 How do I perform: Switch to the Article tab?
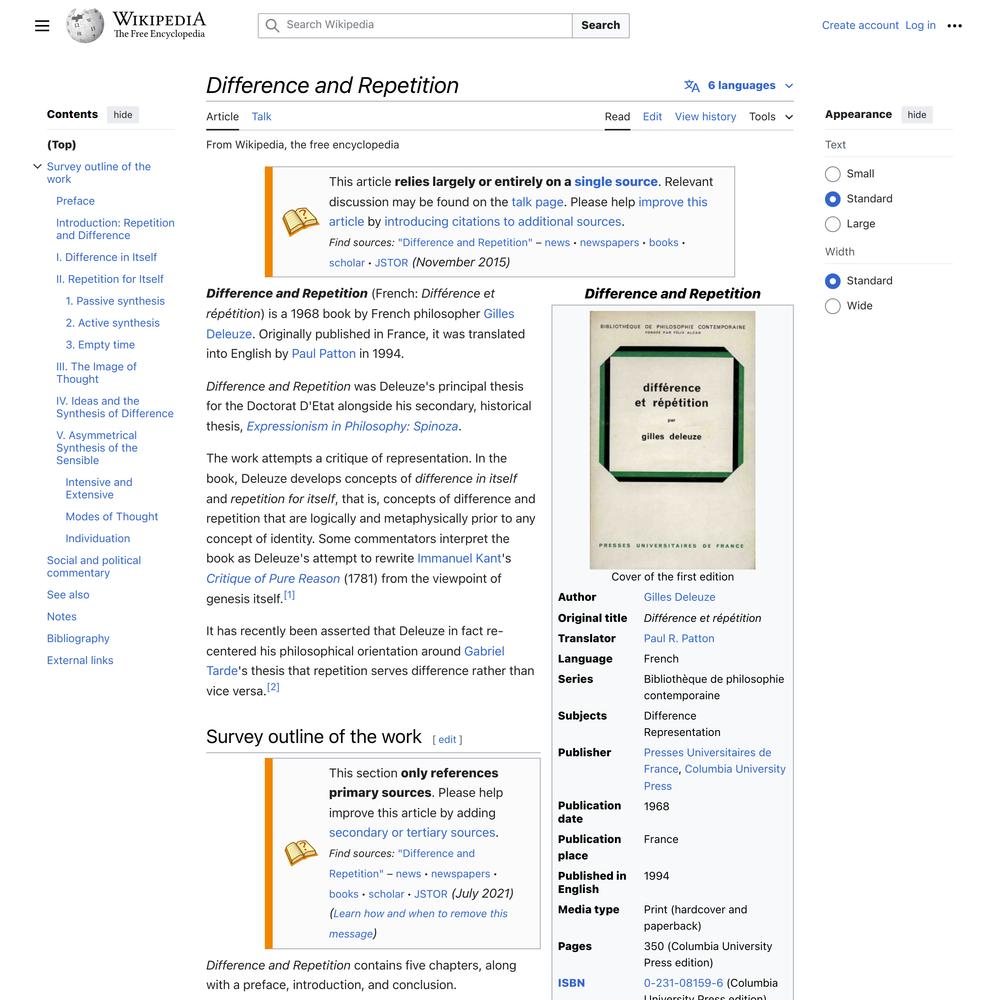tap(222, 117)
